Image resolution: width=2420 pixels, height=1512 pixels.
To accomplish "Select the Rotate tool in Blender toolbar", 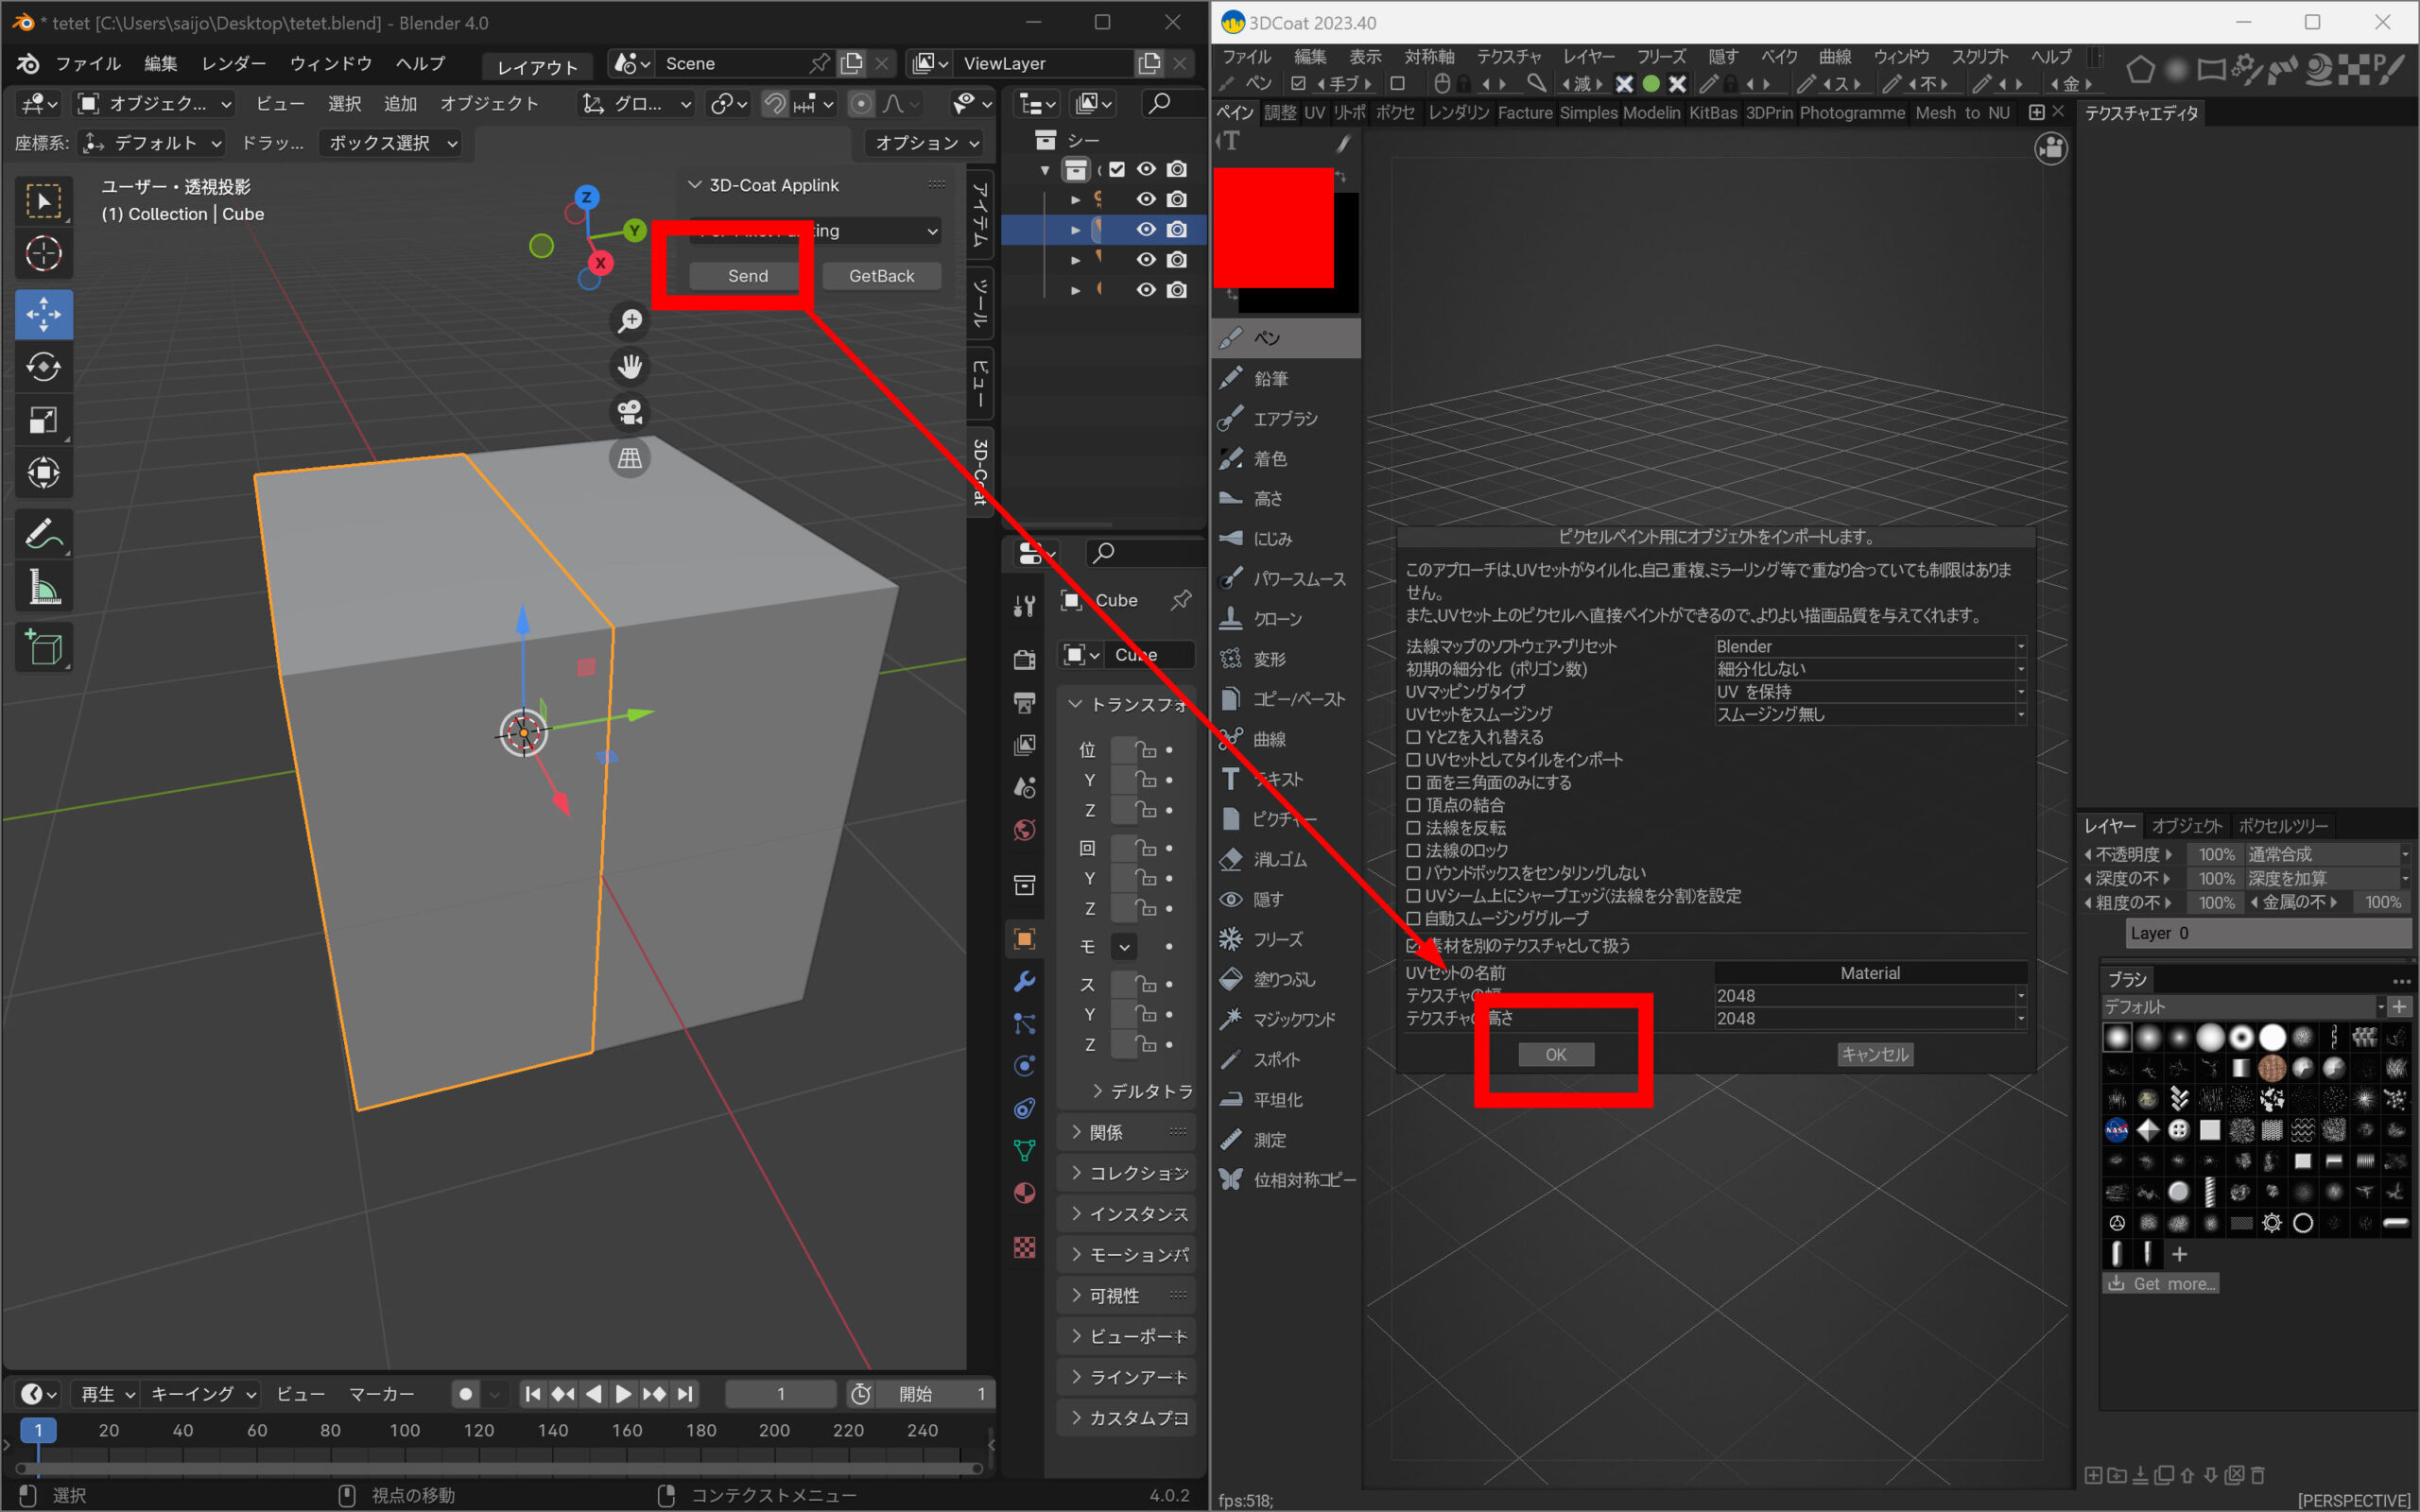I will coord(43,367).
